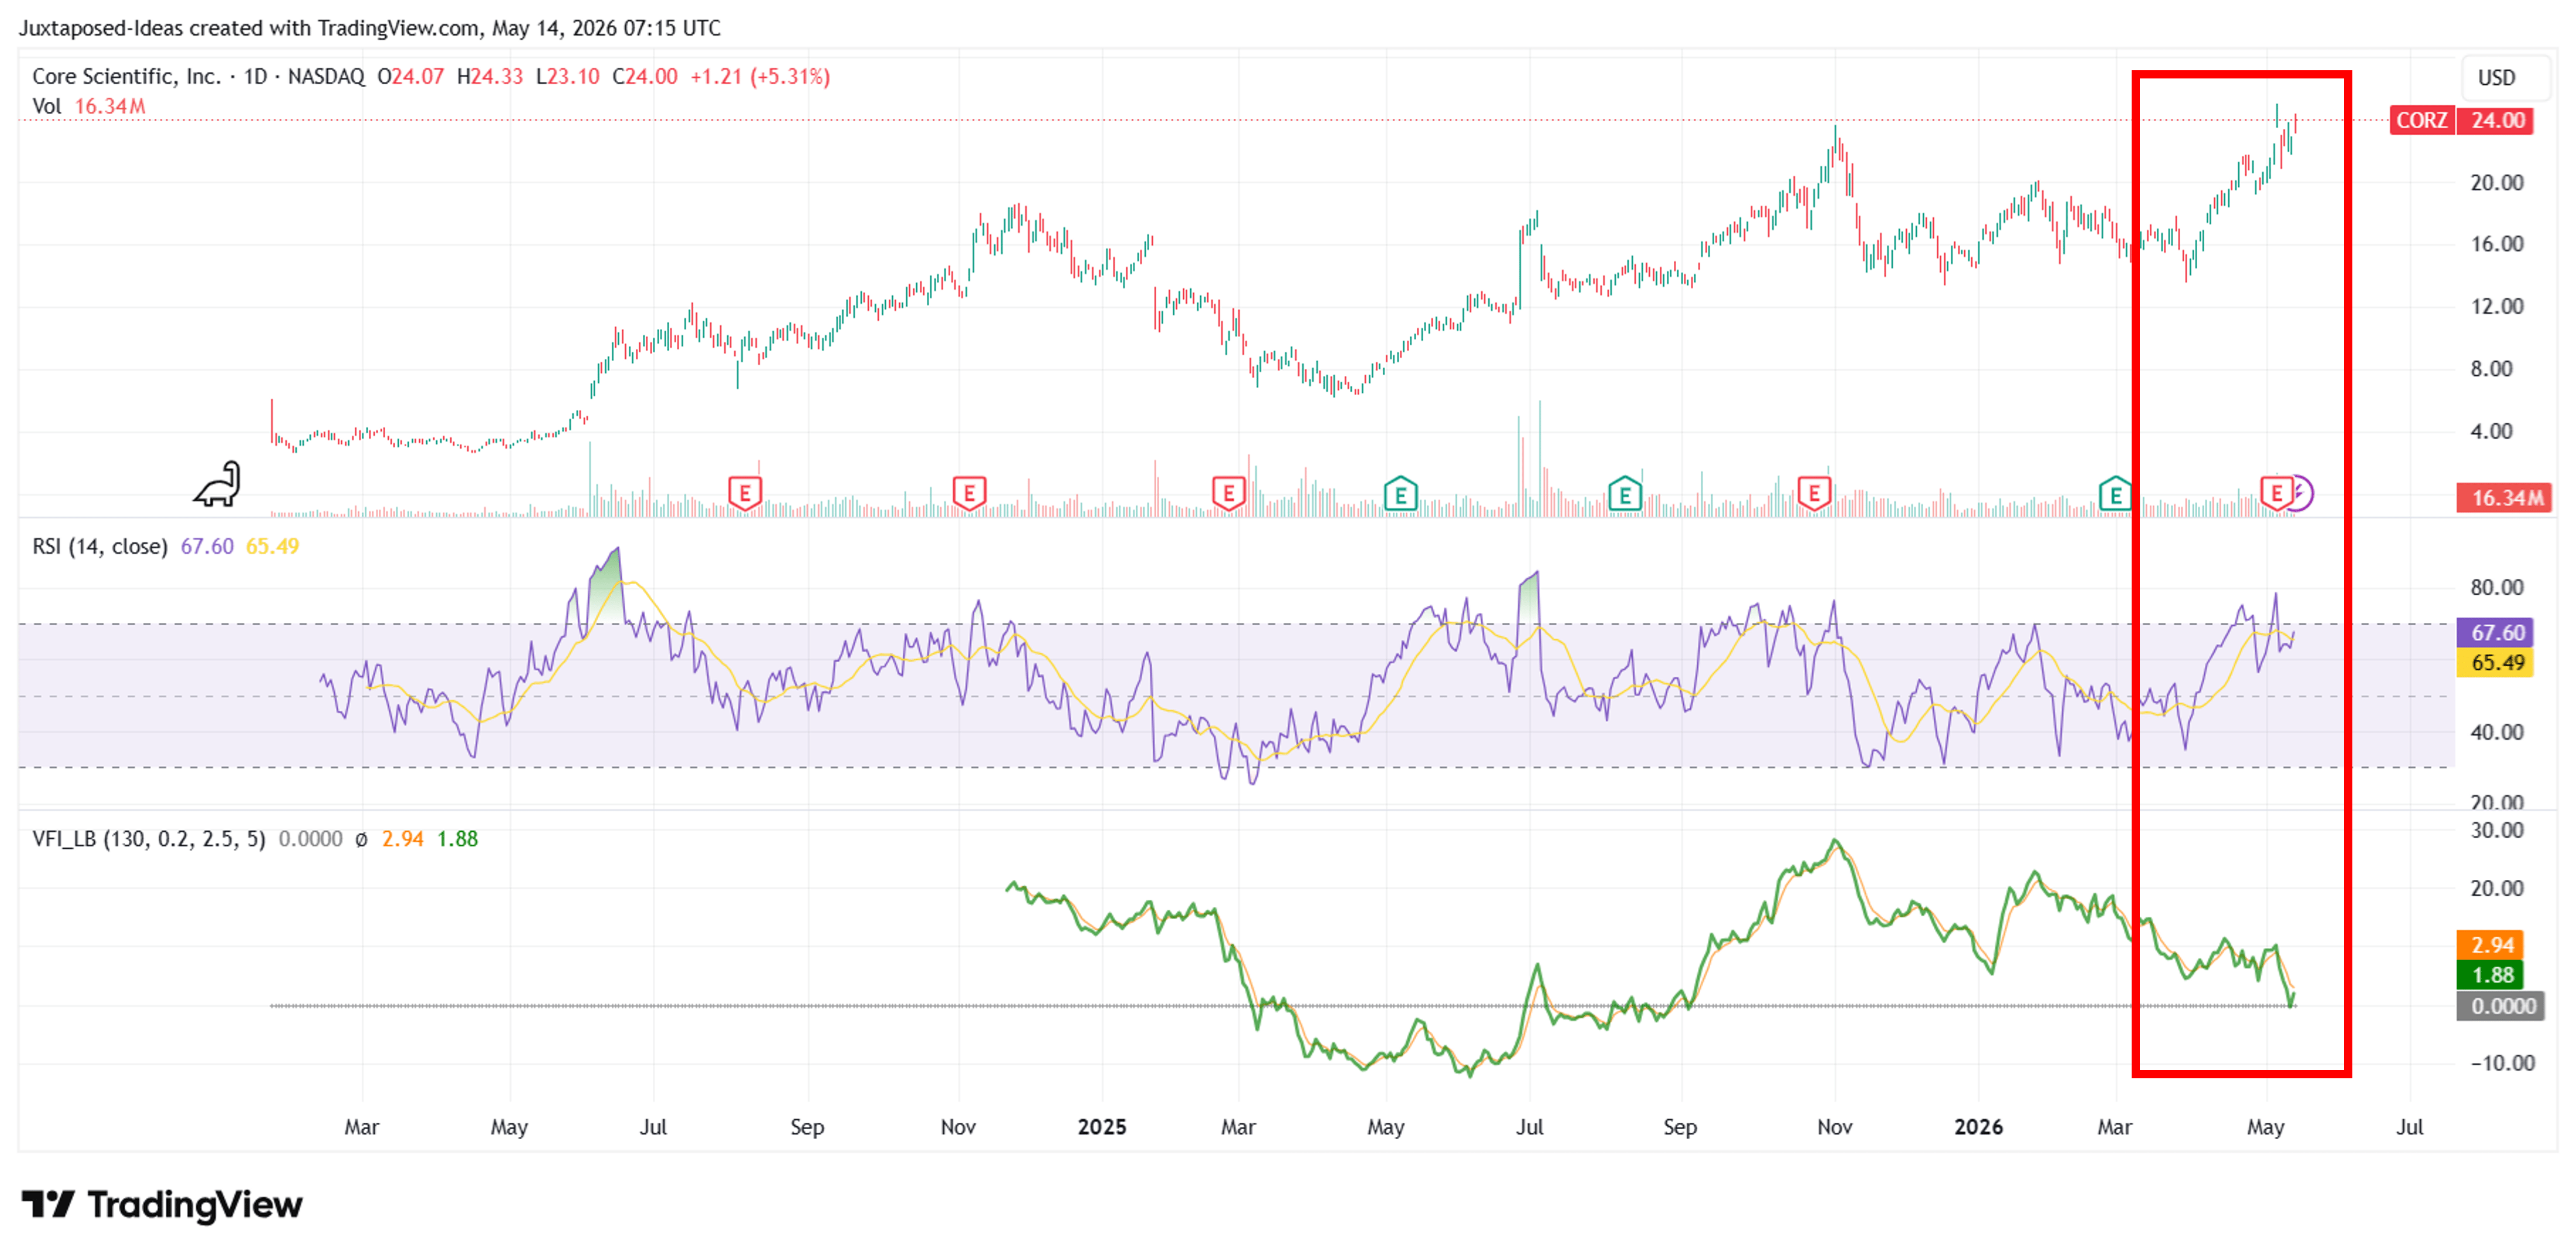Click the dinosaur icon near chart start
This screenshot has width=2576, height=1258.
click(218, 484)
